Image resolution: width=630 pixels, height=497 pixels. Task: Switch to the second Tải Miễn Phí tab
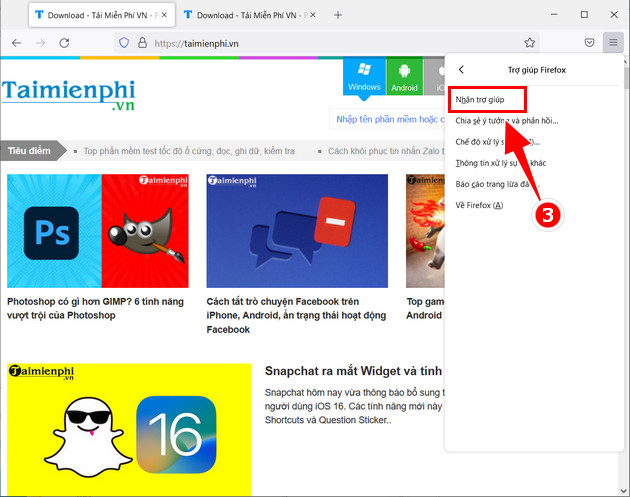[249, 15]
